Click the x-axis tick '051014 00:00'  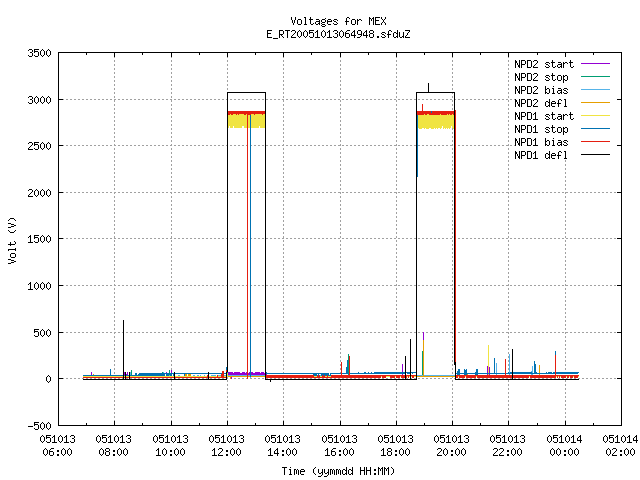(x=564, y=445)
